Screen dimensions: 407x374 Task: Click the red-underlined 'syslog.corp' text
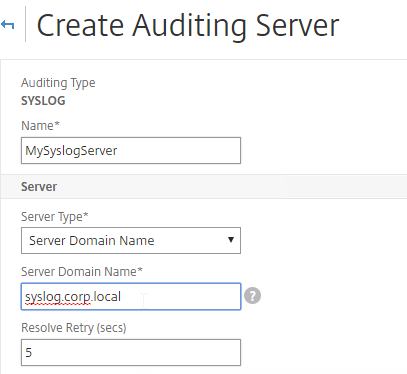(x=58, y=297)
